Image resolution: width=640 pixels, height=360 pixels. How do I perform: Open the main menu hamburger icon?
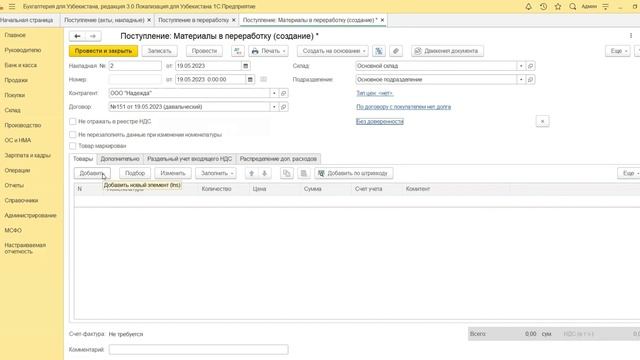coord(12,7)
